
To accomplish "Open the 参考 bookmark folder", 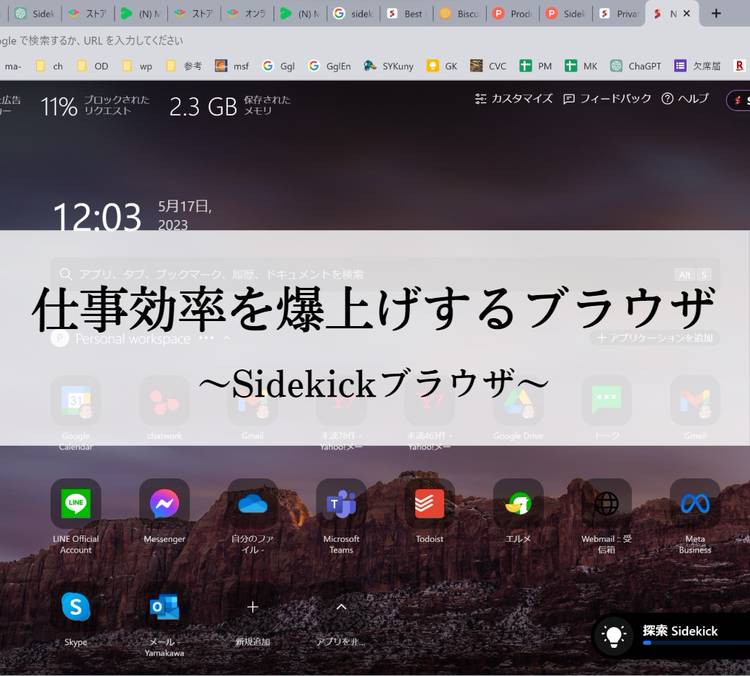I will click(x=184, y=66).
